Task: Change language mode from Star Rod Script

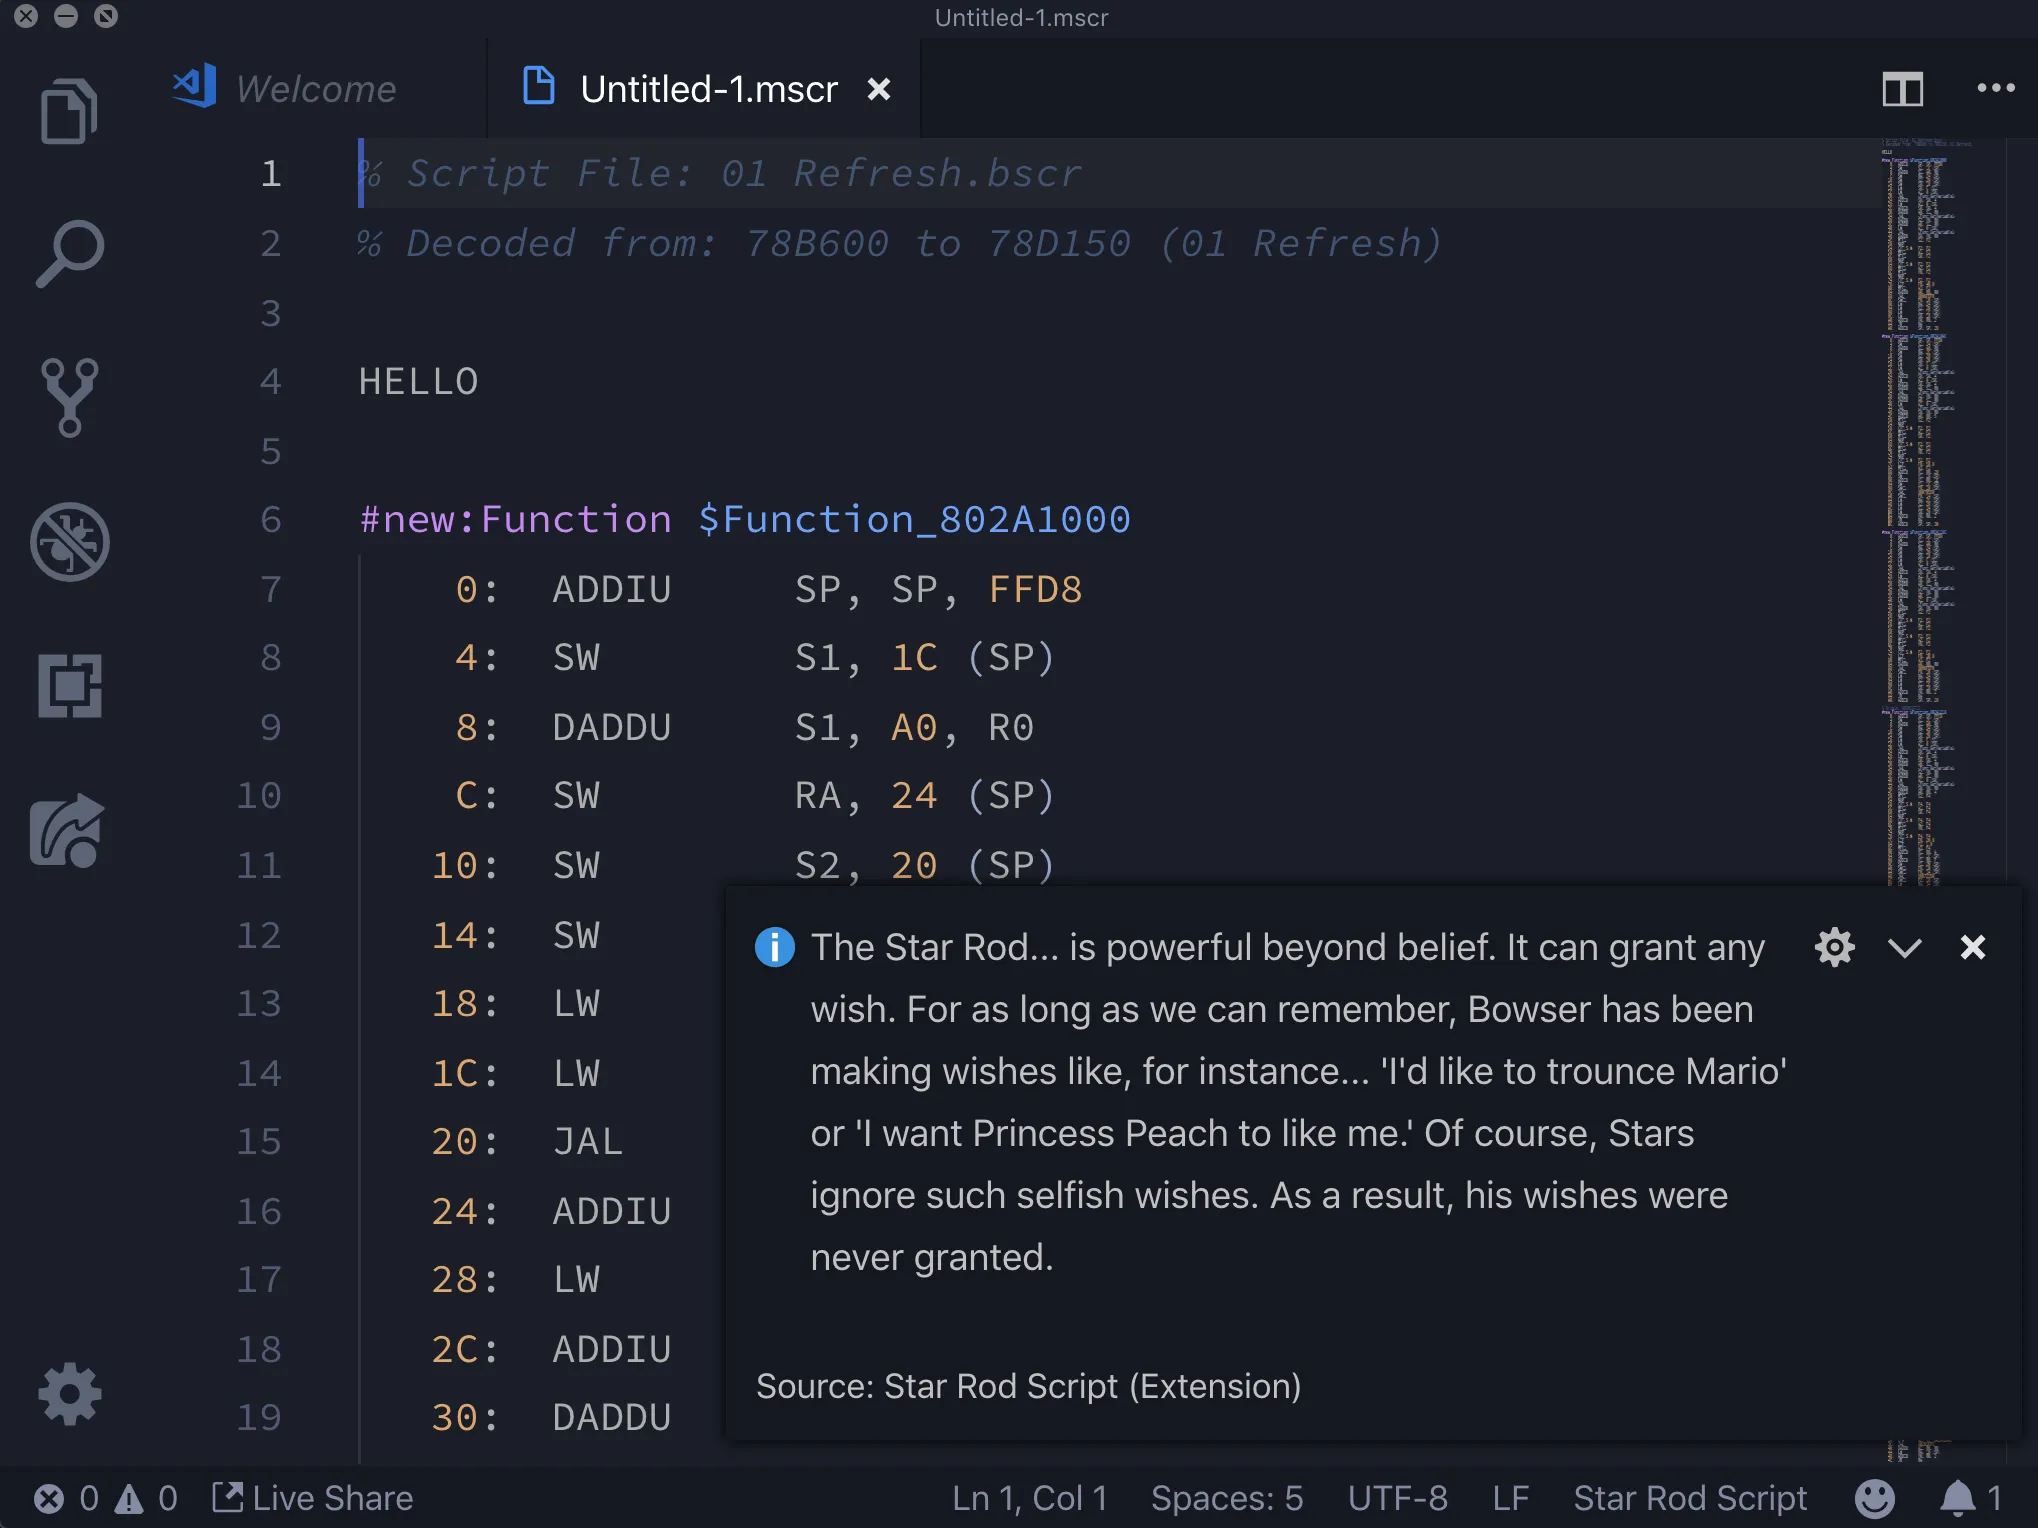Action: click(x=1689, y=1498)
